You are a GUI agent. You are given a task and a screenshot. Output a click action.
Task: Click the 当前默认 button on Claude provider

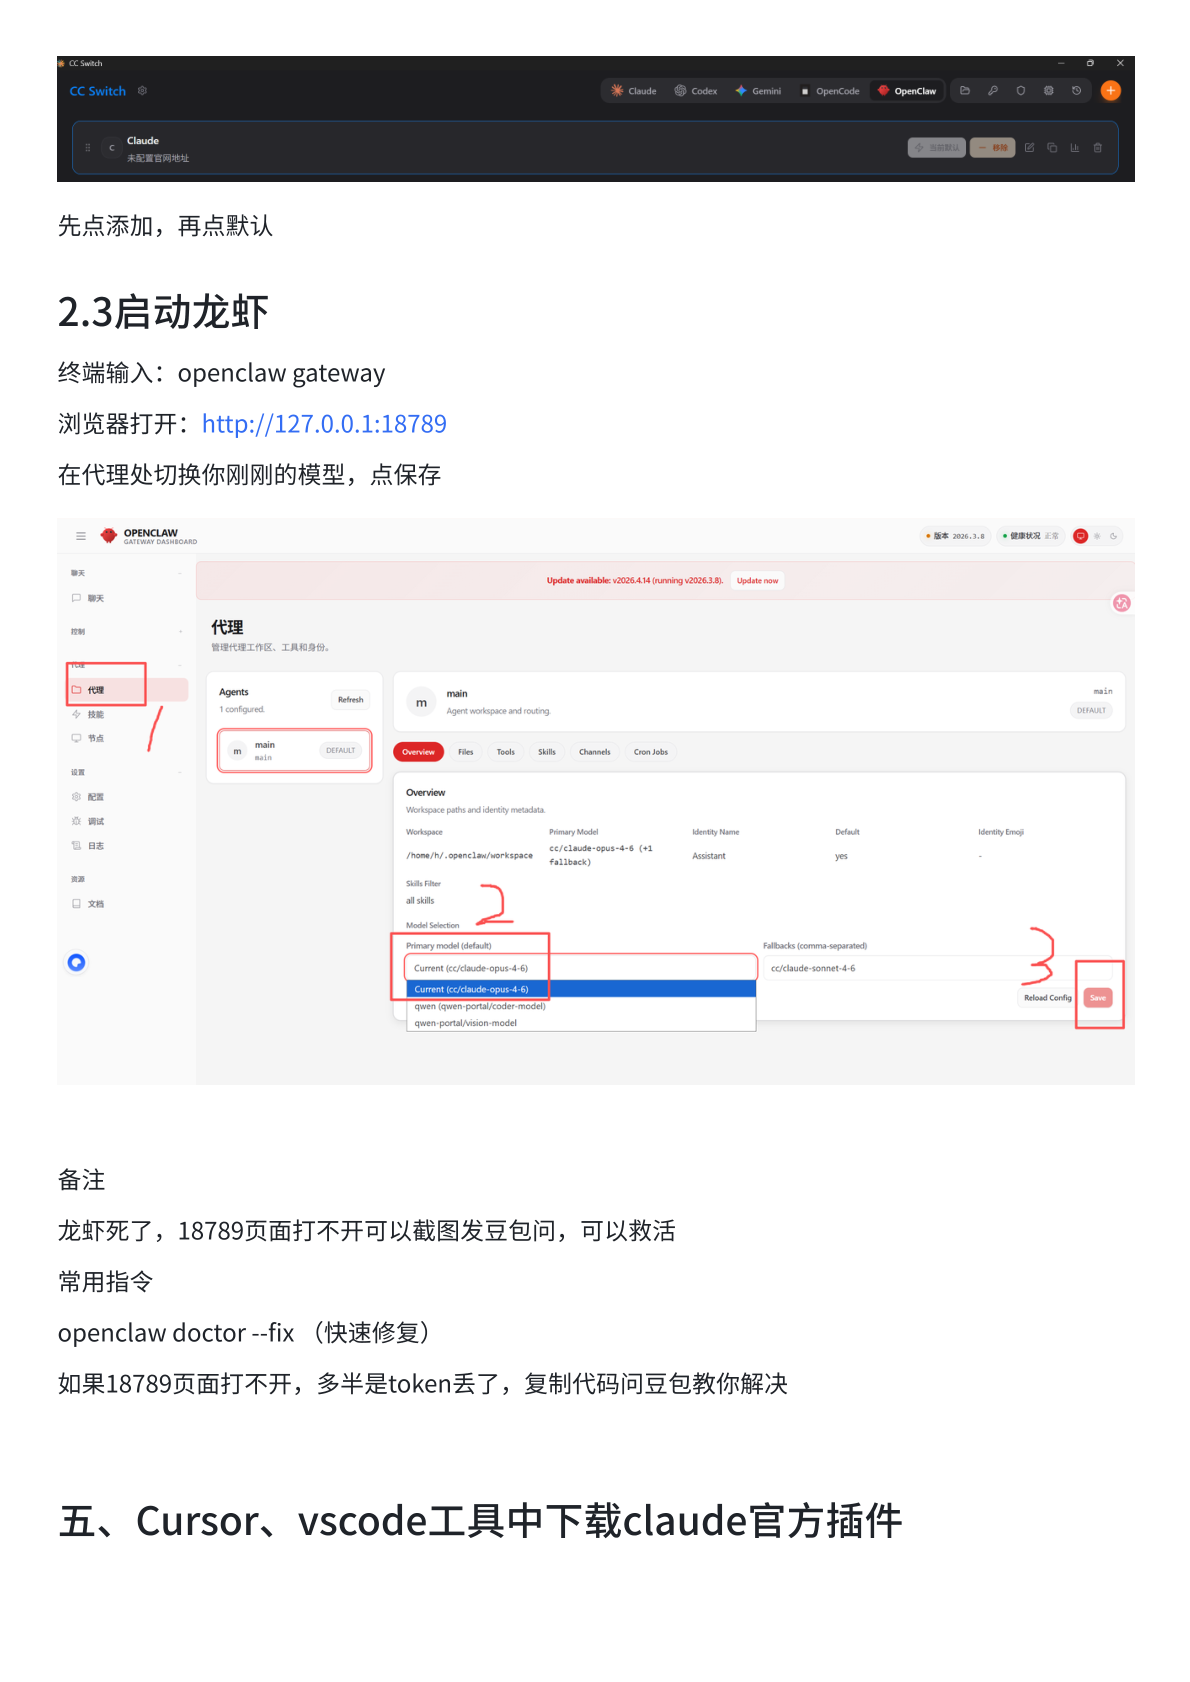(x=937, y=148)
